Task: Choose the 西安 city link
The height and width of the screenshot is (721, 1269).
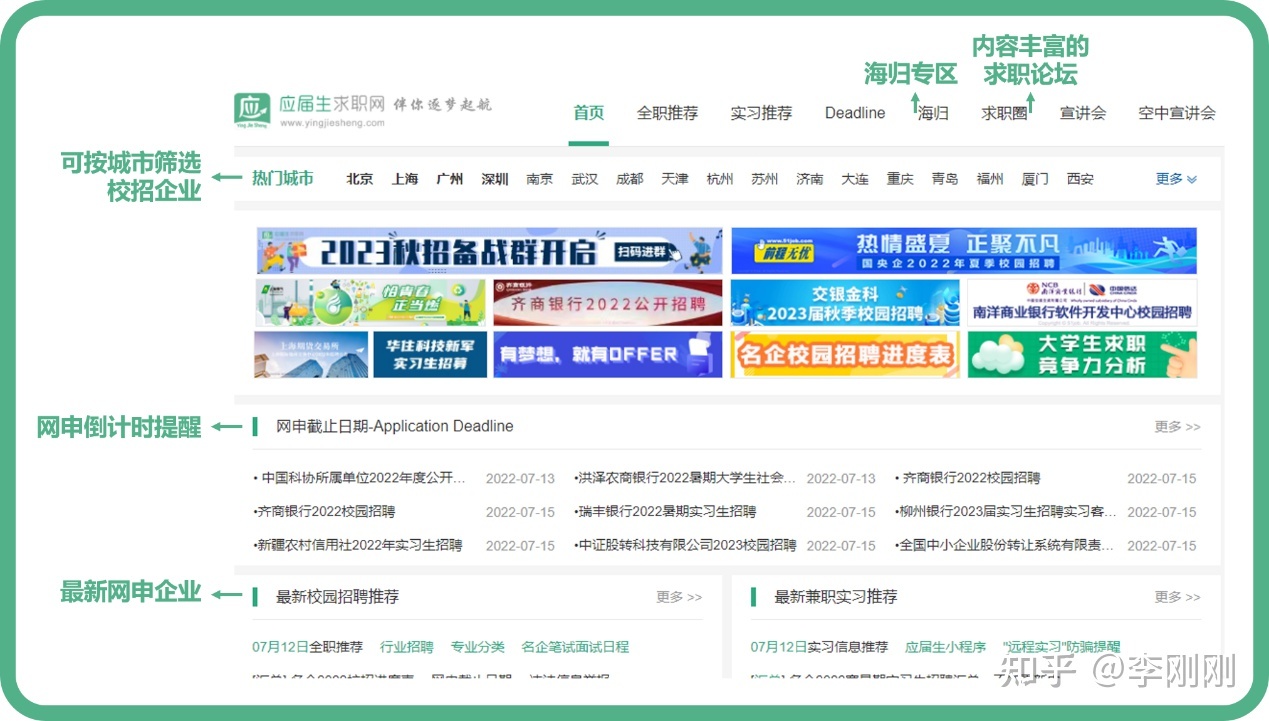Action: coord(1080,179)
